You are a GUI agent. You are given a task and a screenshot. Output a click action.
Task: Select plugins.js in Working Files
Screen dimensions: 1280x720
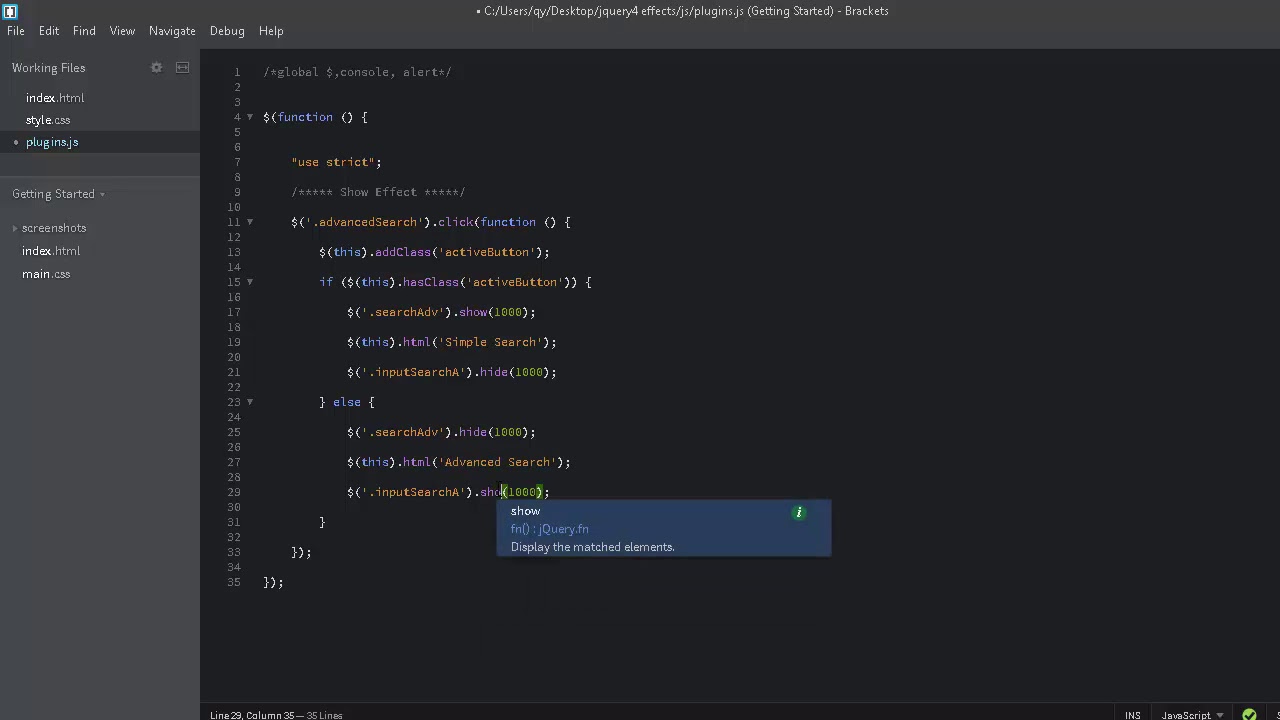click(x=52, y=142)
